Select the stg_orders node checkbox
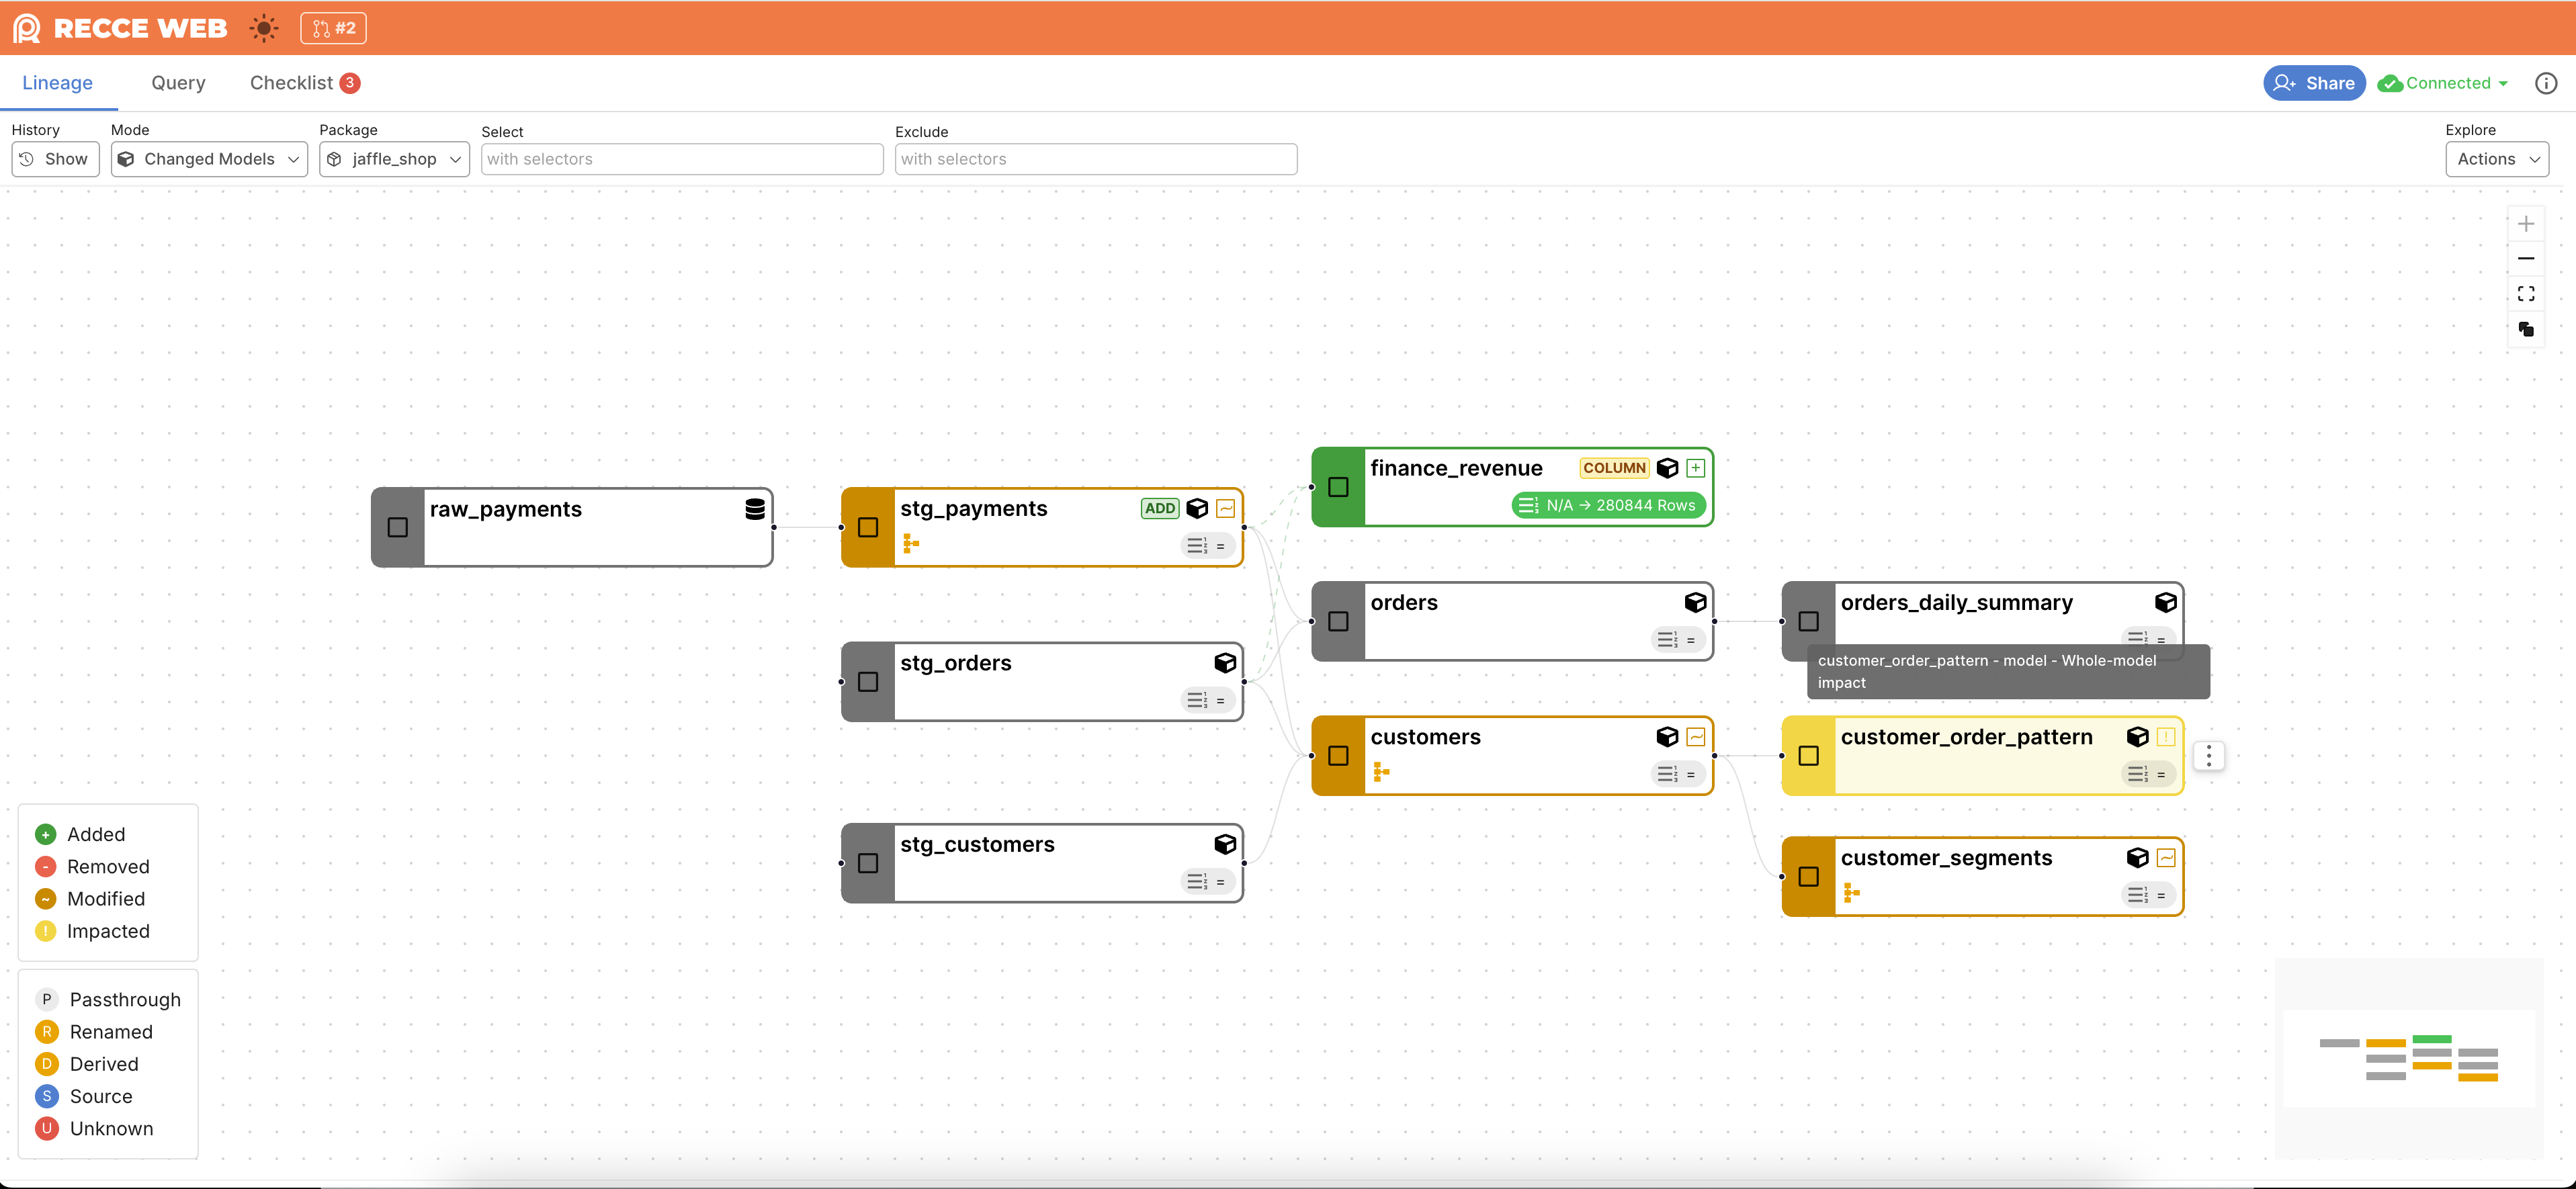 pyautogui.click(x=868, y=682)
